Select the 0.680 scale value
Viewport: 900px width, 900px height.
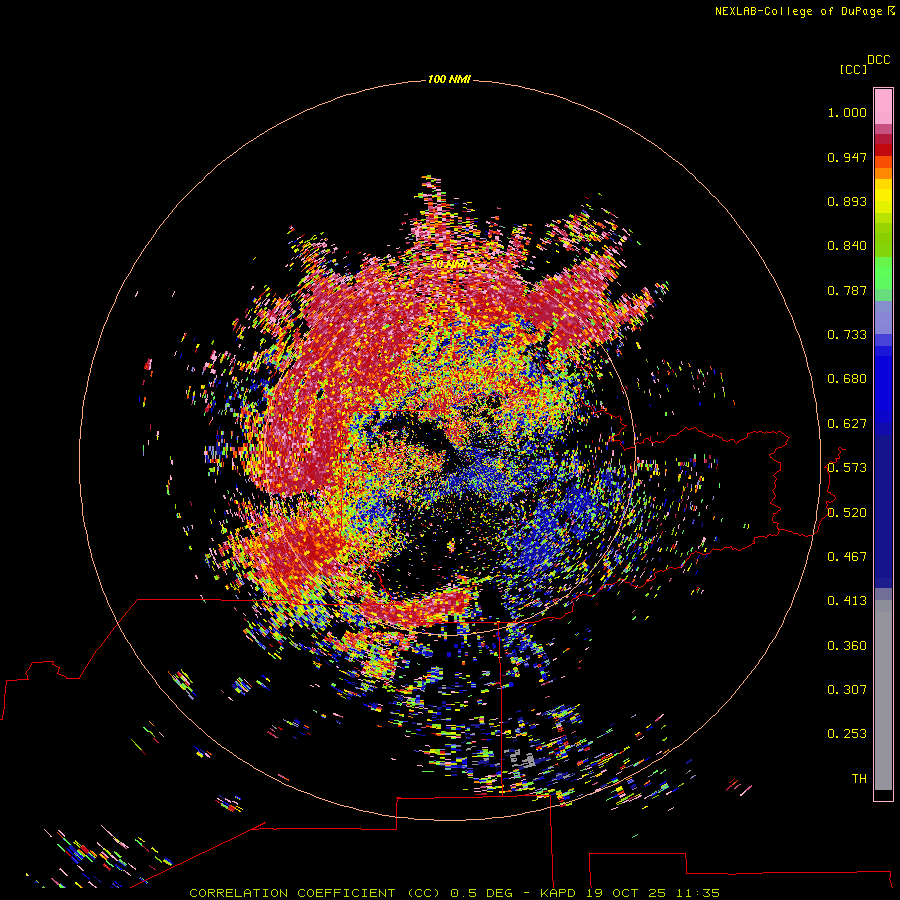(847, 379)
